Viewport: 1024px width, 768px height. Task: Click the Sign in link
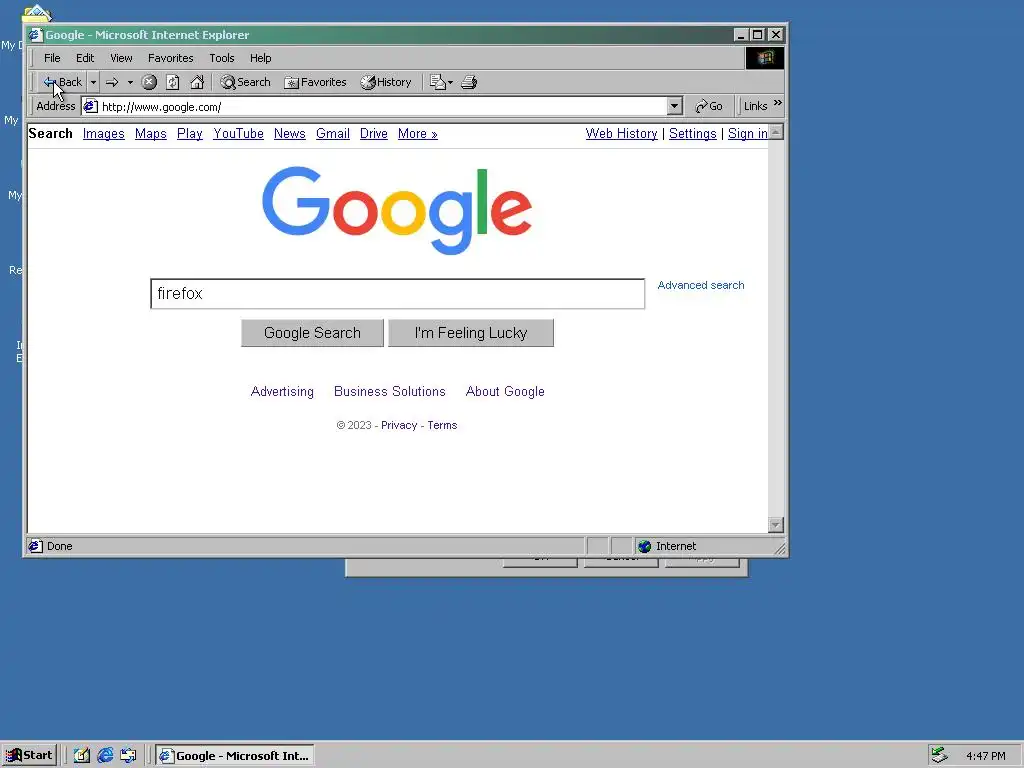[x=748, y=133]
